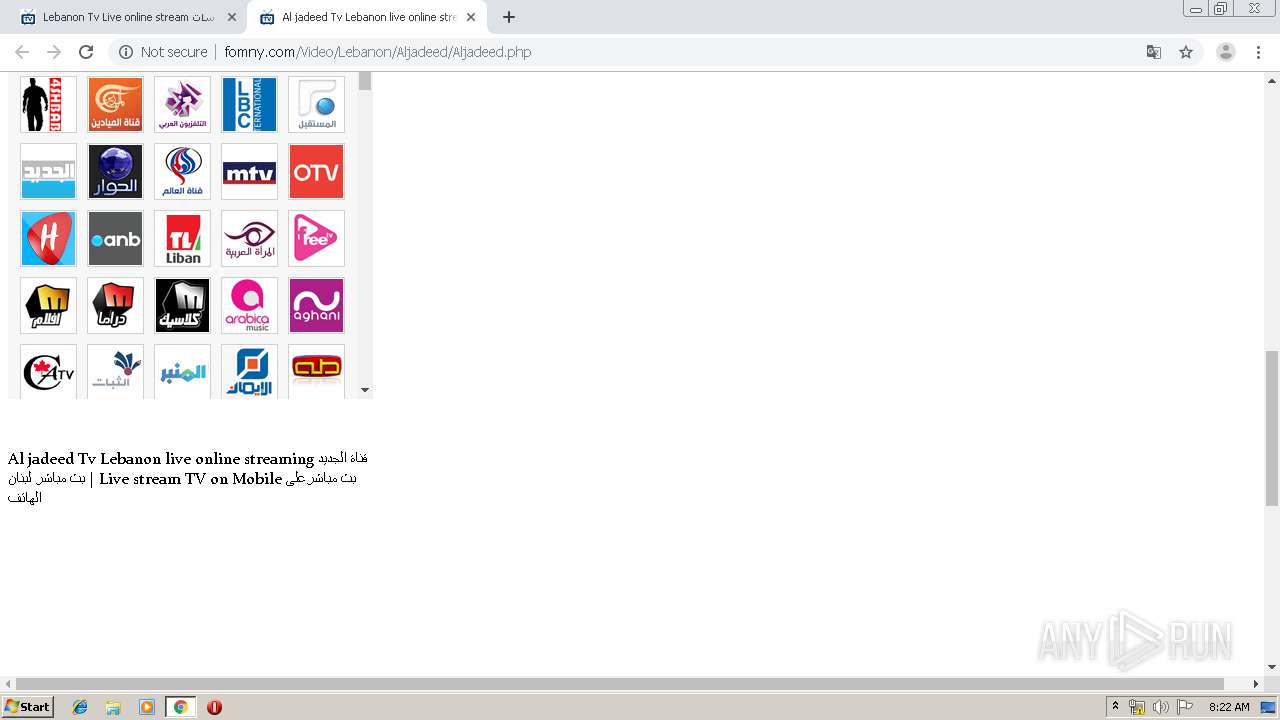Image resolution: width=1280 pixels, height=720 pixels.
Task: Select the Future TV (المستقبل) channel logo
Action: click(x=316, y=104)
